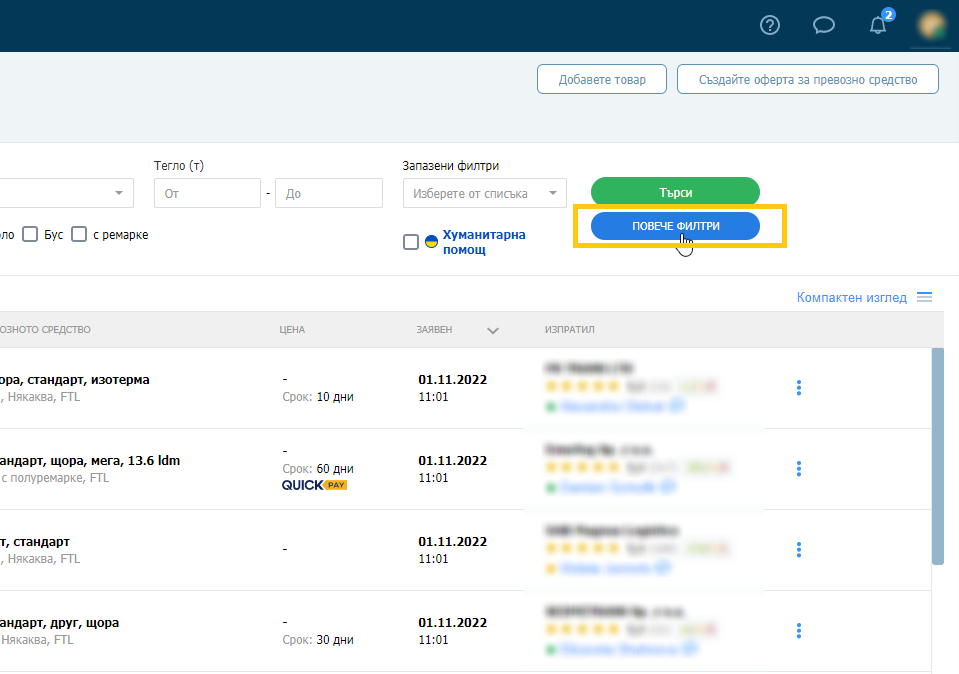Click the vertical scrollbar thumb of list

tap(938, 456)
